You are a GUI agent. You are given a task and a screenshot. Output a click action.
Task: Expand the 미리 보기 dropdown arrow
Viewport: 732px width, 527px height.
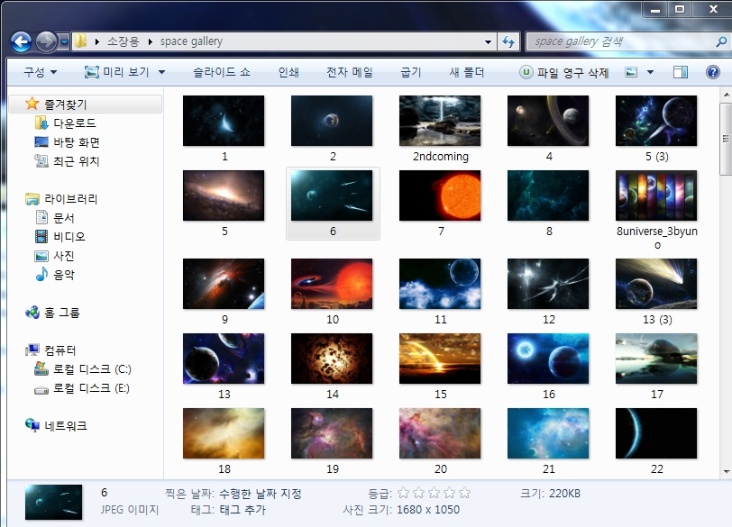coord(170,73)
